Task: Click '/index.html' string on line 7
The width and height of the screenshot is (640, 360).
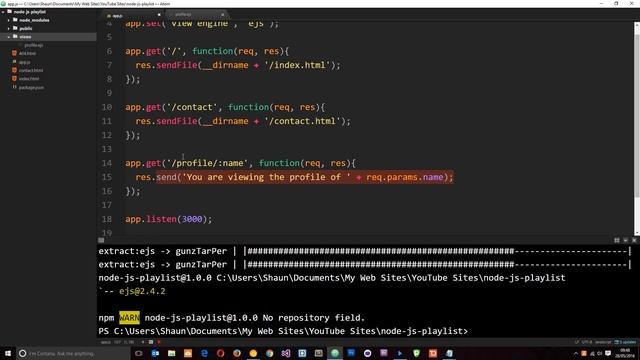Action: click(297, 65)
